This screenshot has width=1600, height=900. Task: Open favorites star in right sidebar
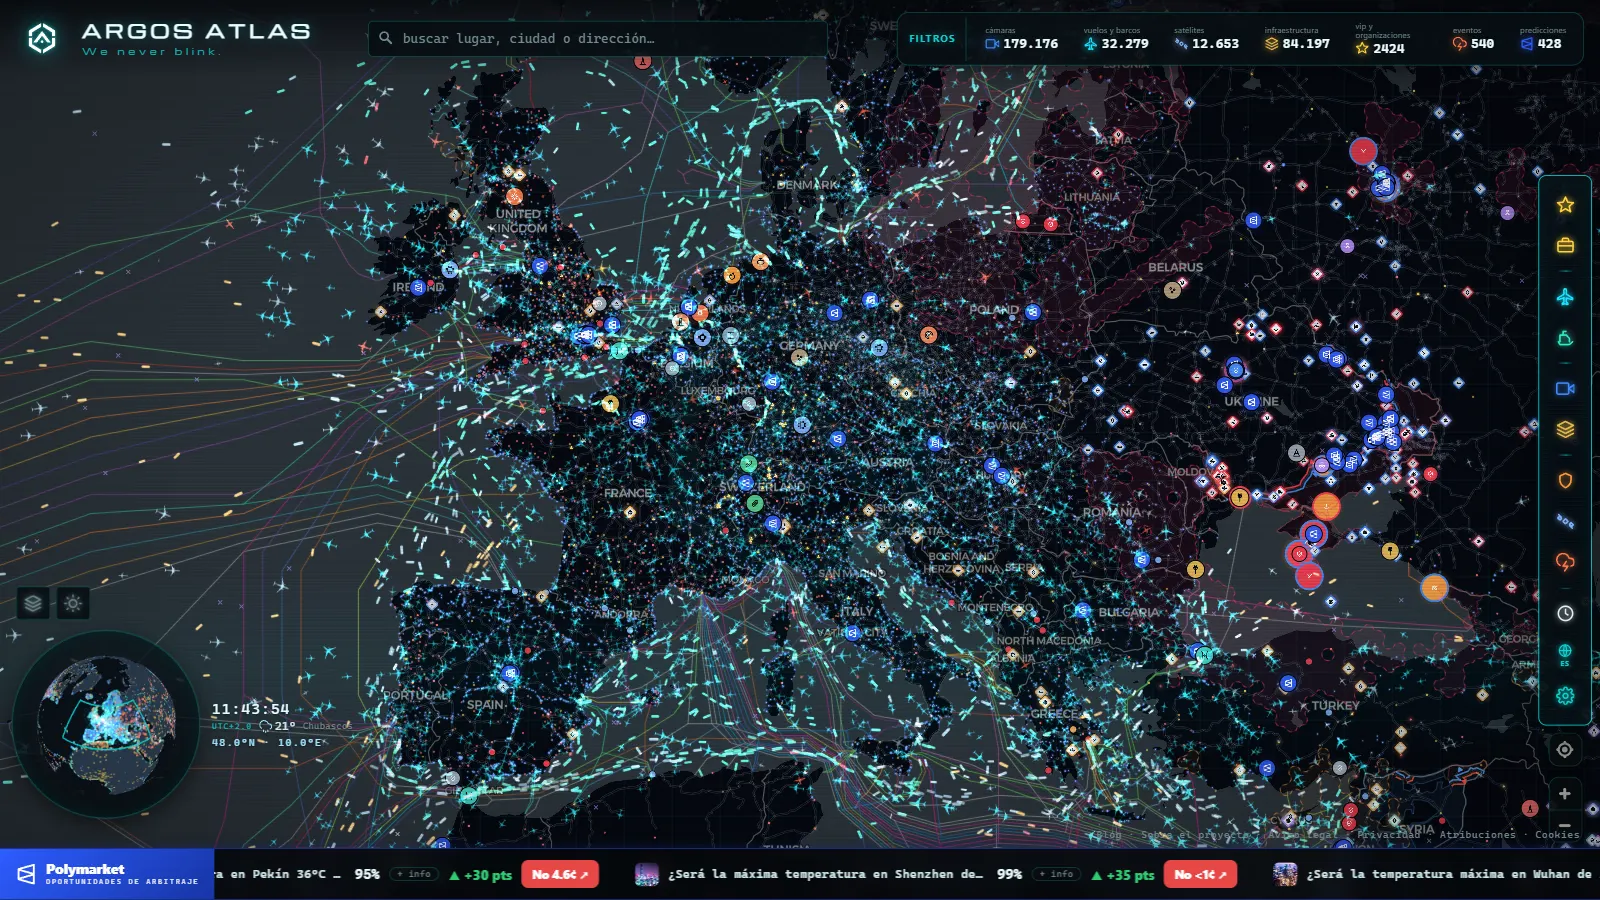[1565, 205]
